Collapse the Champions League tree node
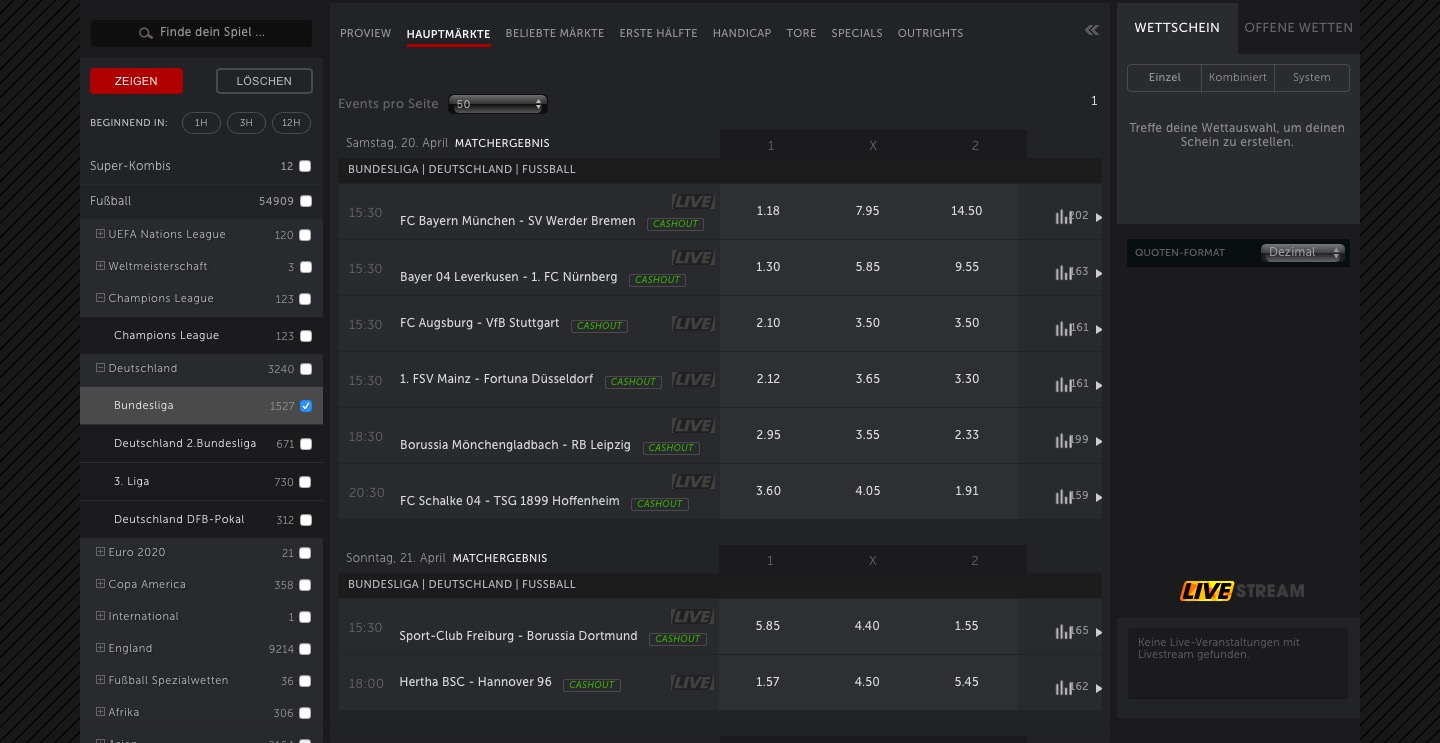This screenshot has width=1440, height=743. 100,298
